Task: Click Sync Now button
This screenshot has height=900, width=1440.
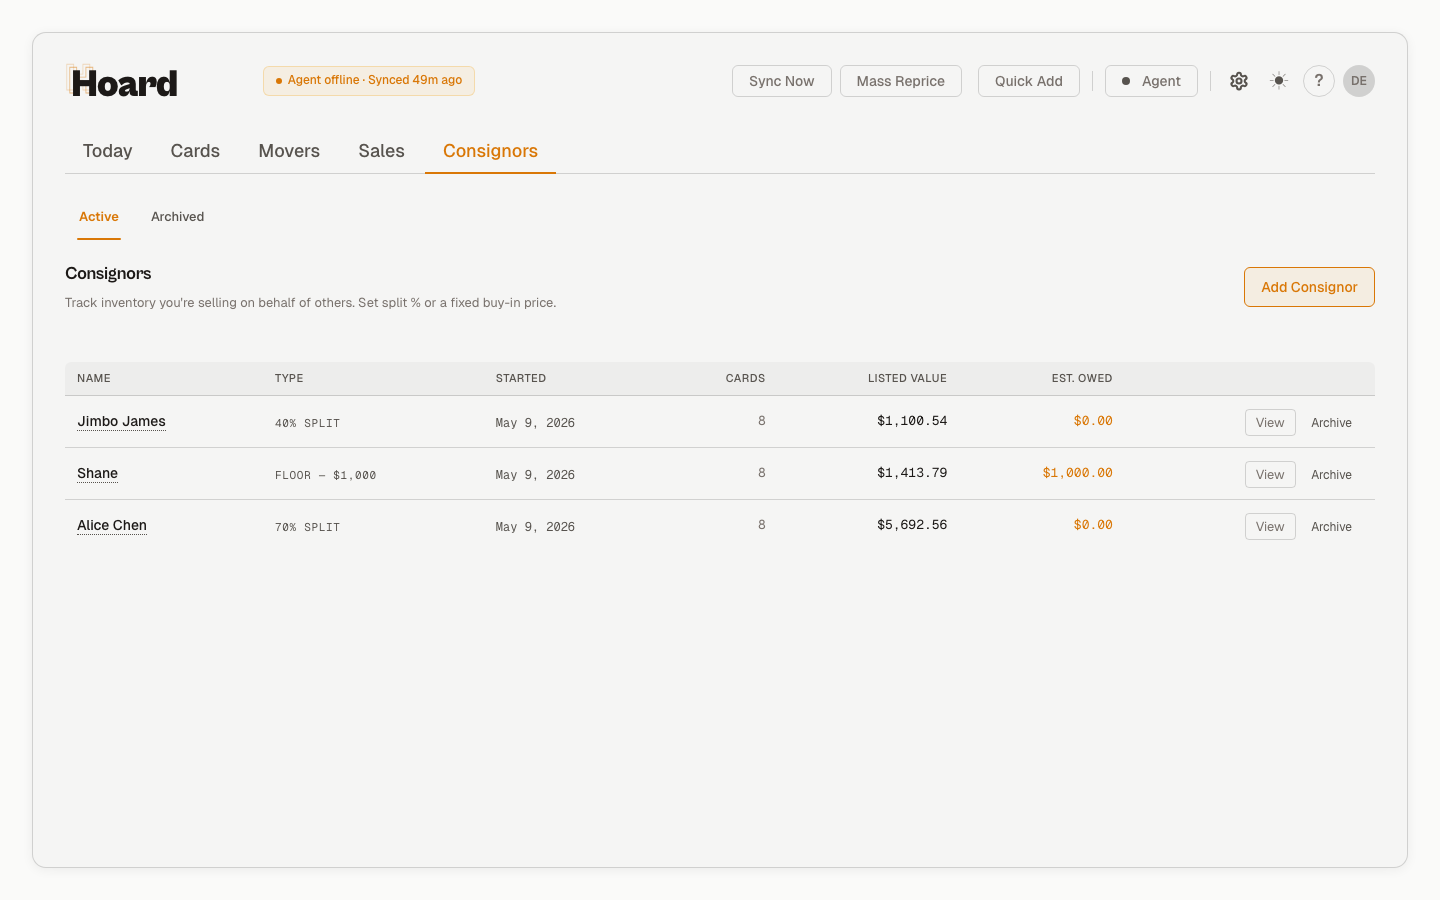Action: point(782,81)
